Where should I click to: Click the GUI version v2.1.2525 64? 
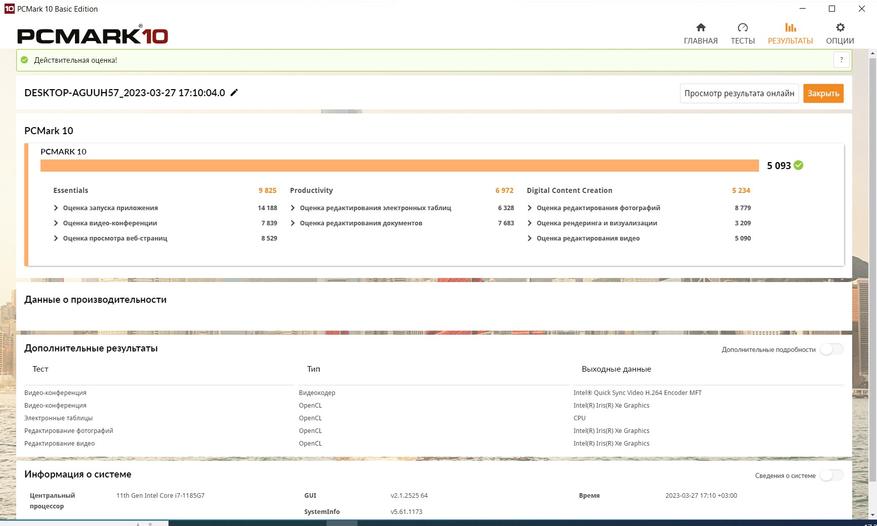coord(409,495)
